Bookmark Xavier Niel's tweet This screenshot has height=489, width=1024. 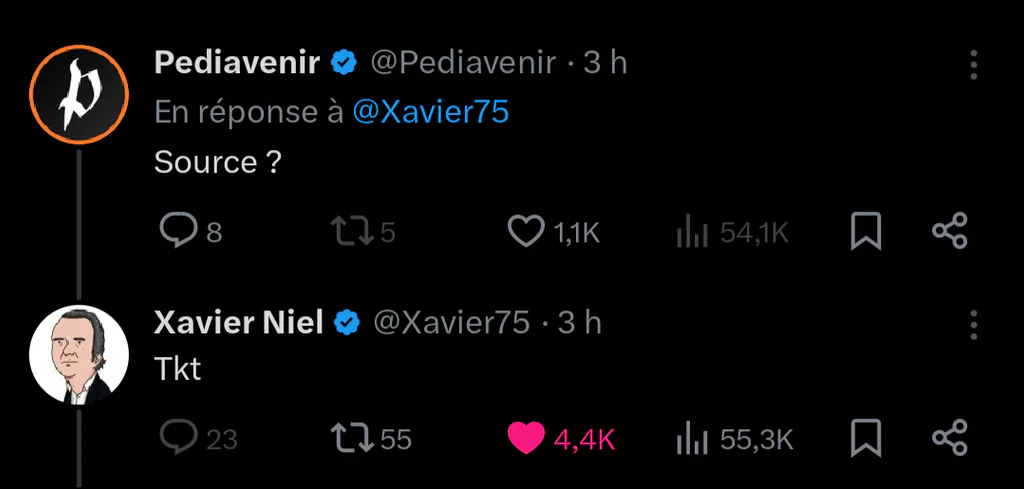[866, 438]
